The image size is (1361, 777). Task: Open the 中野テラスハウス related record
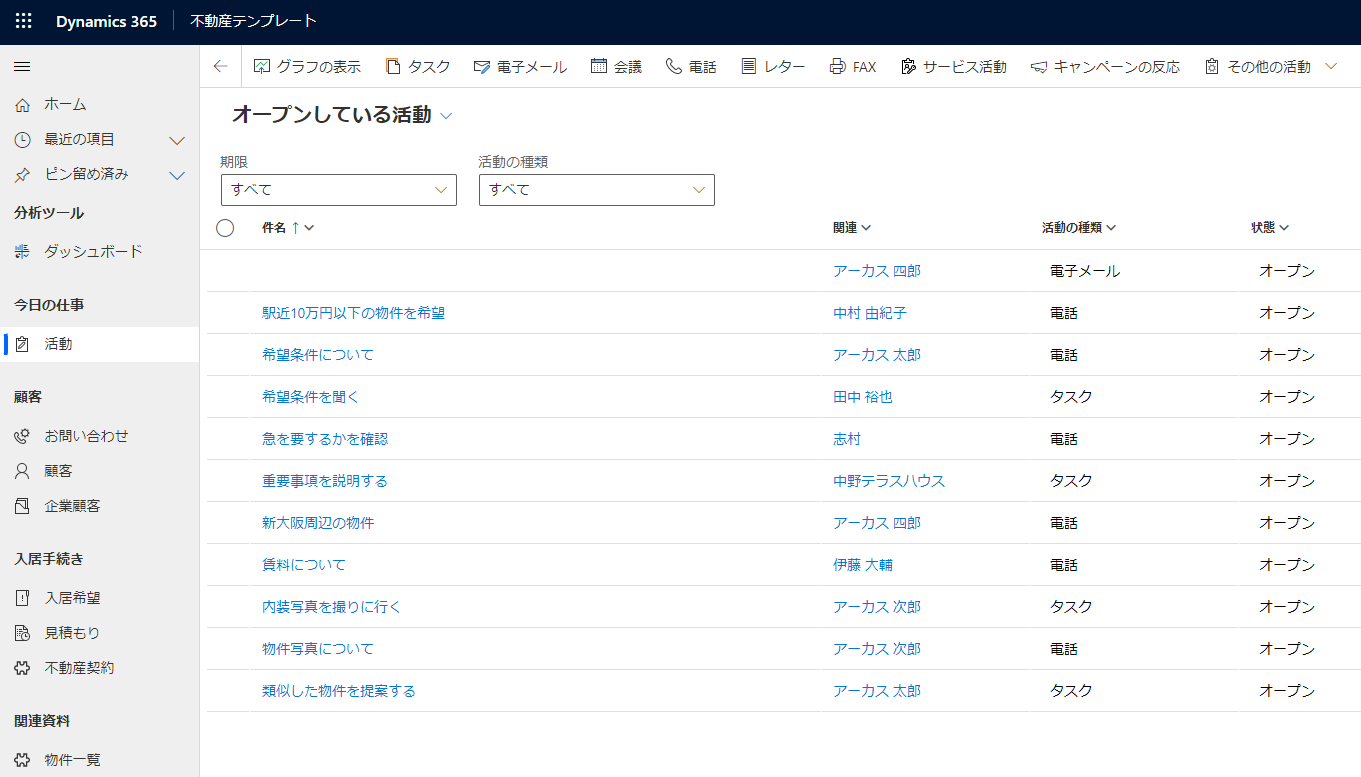click(889, 481)
